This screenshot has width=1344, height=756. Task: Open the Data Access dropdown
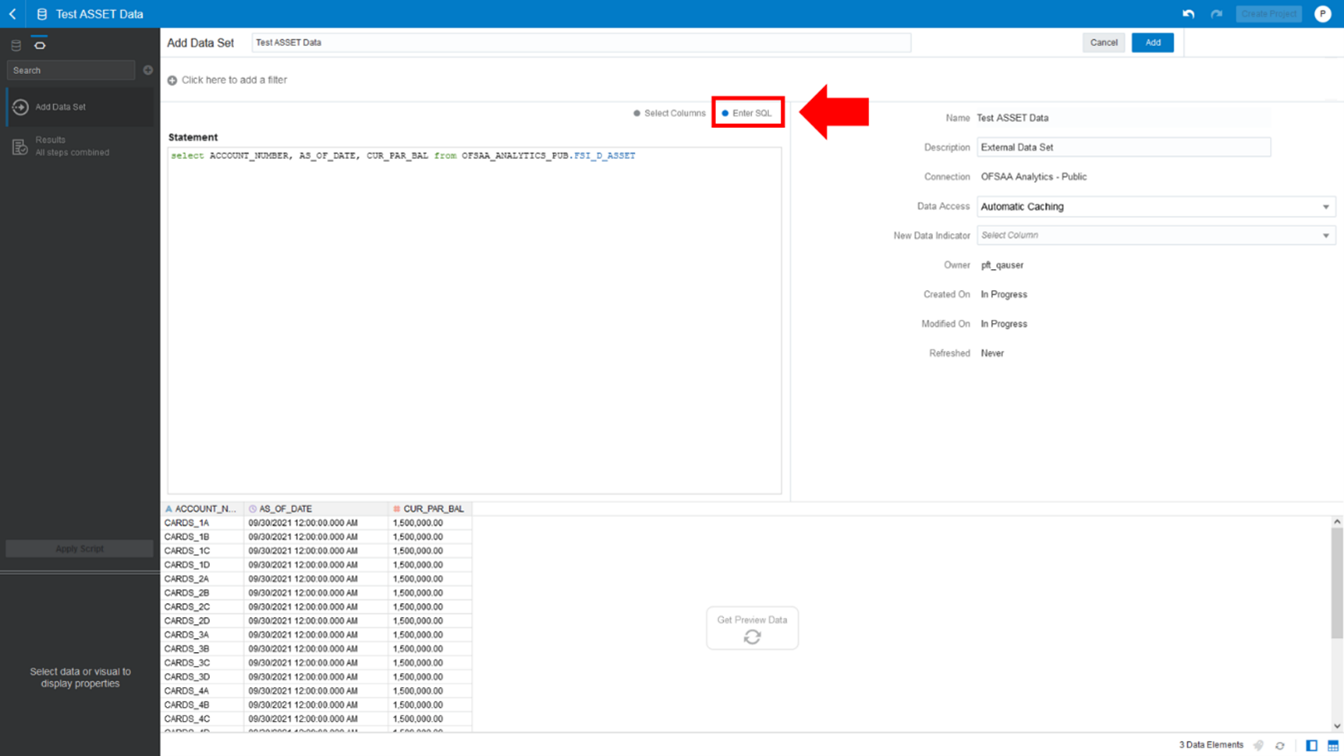click(x=1156, y=206)
